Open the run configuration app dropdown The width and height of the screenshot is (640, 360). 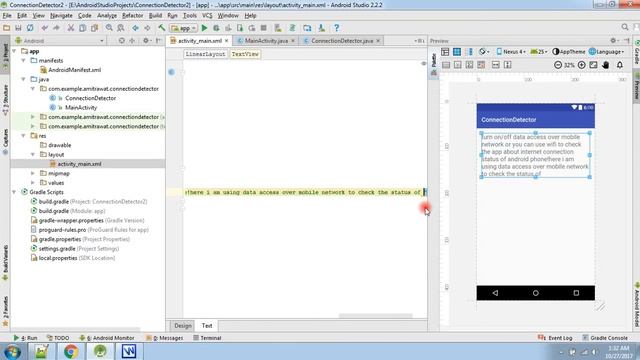[184, 28]
